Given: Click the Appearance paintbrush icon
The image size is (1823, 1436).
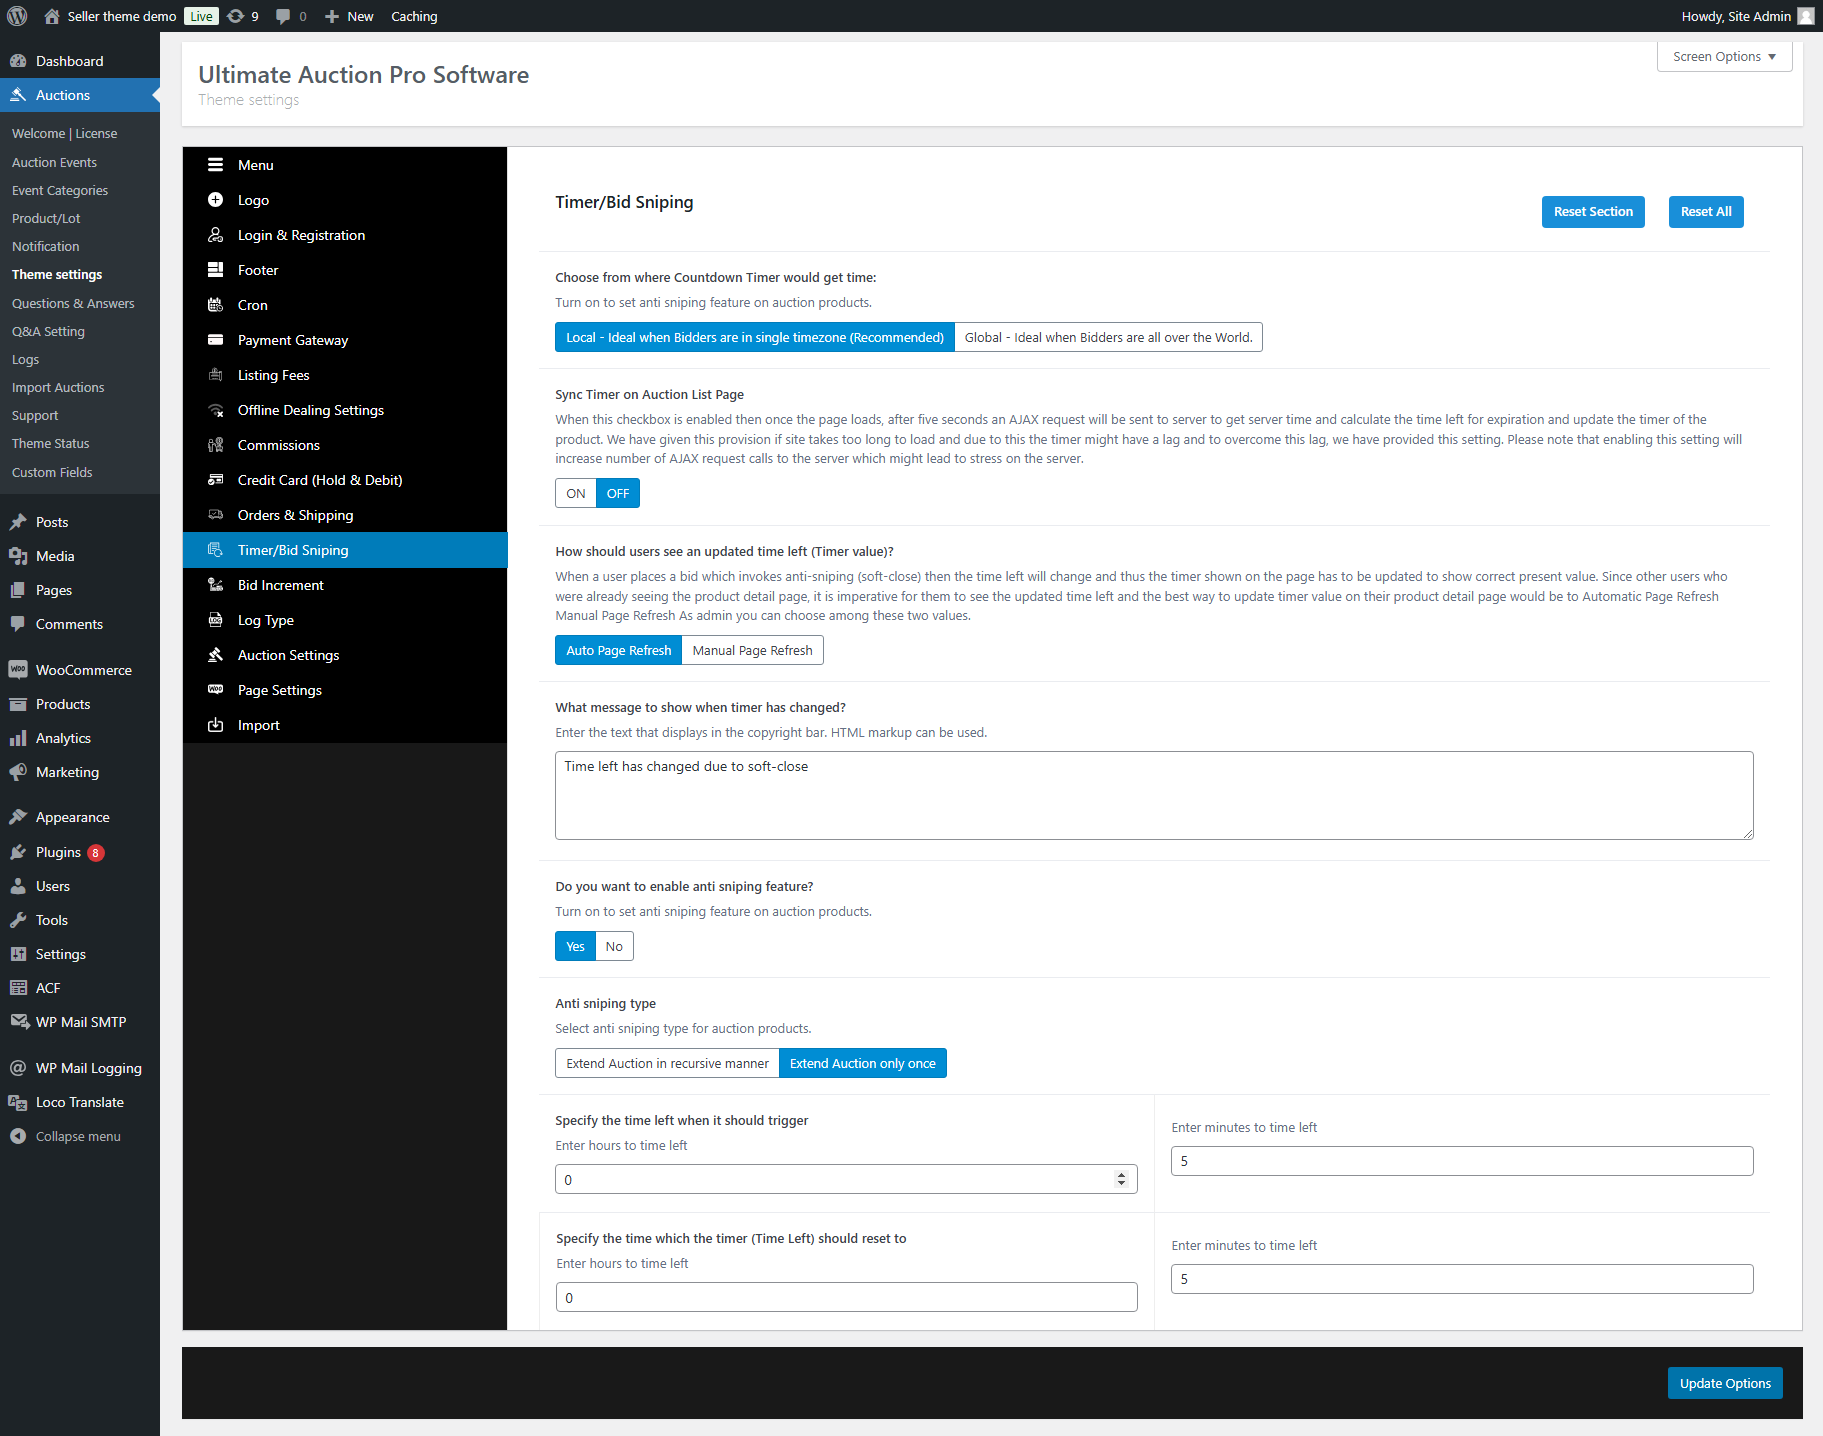Looking at the screenshot, I should pos(18,817).
